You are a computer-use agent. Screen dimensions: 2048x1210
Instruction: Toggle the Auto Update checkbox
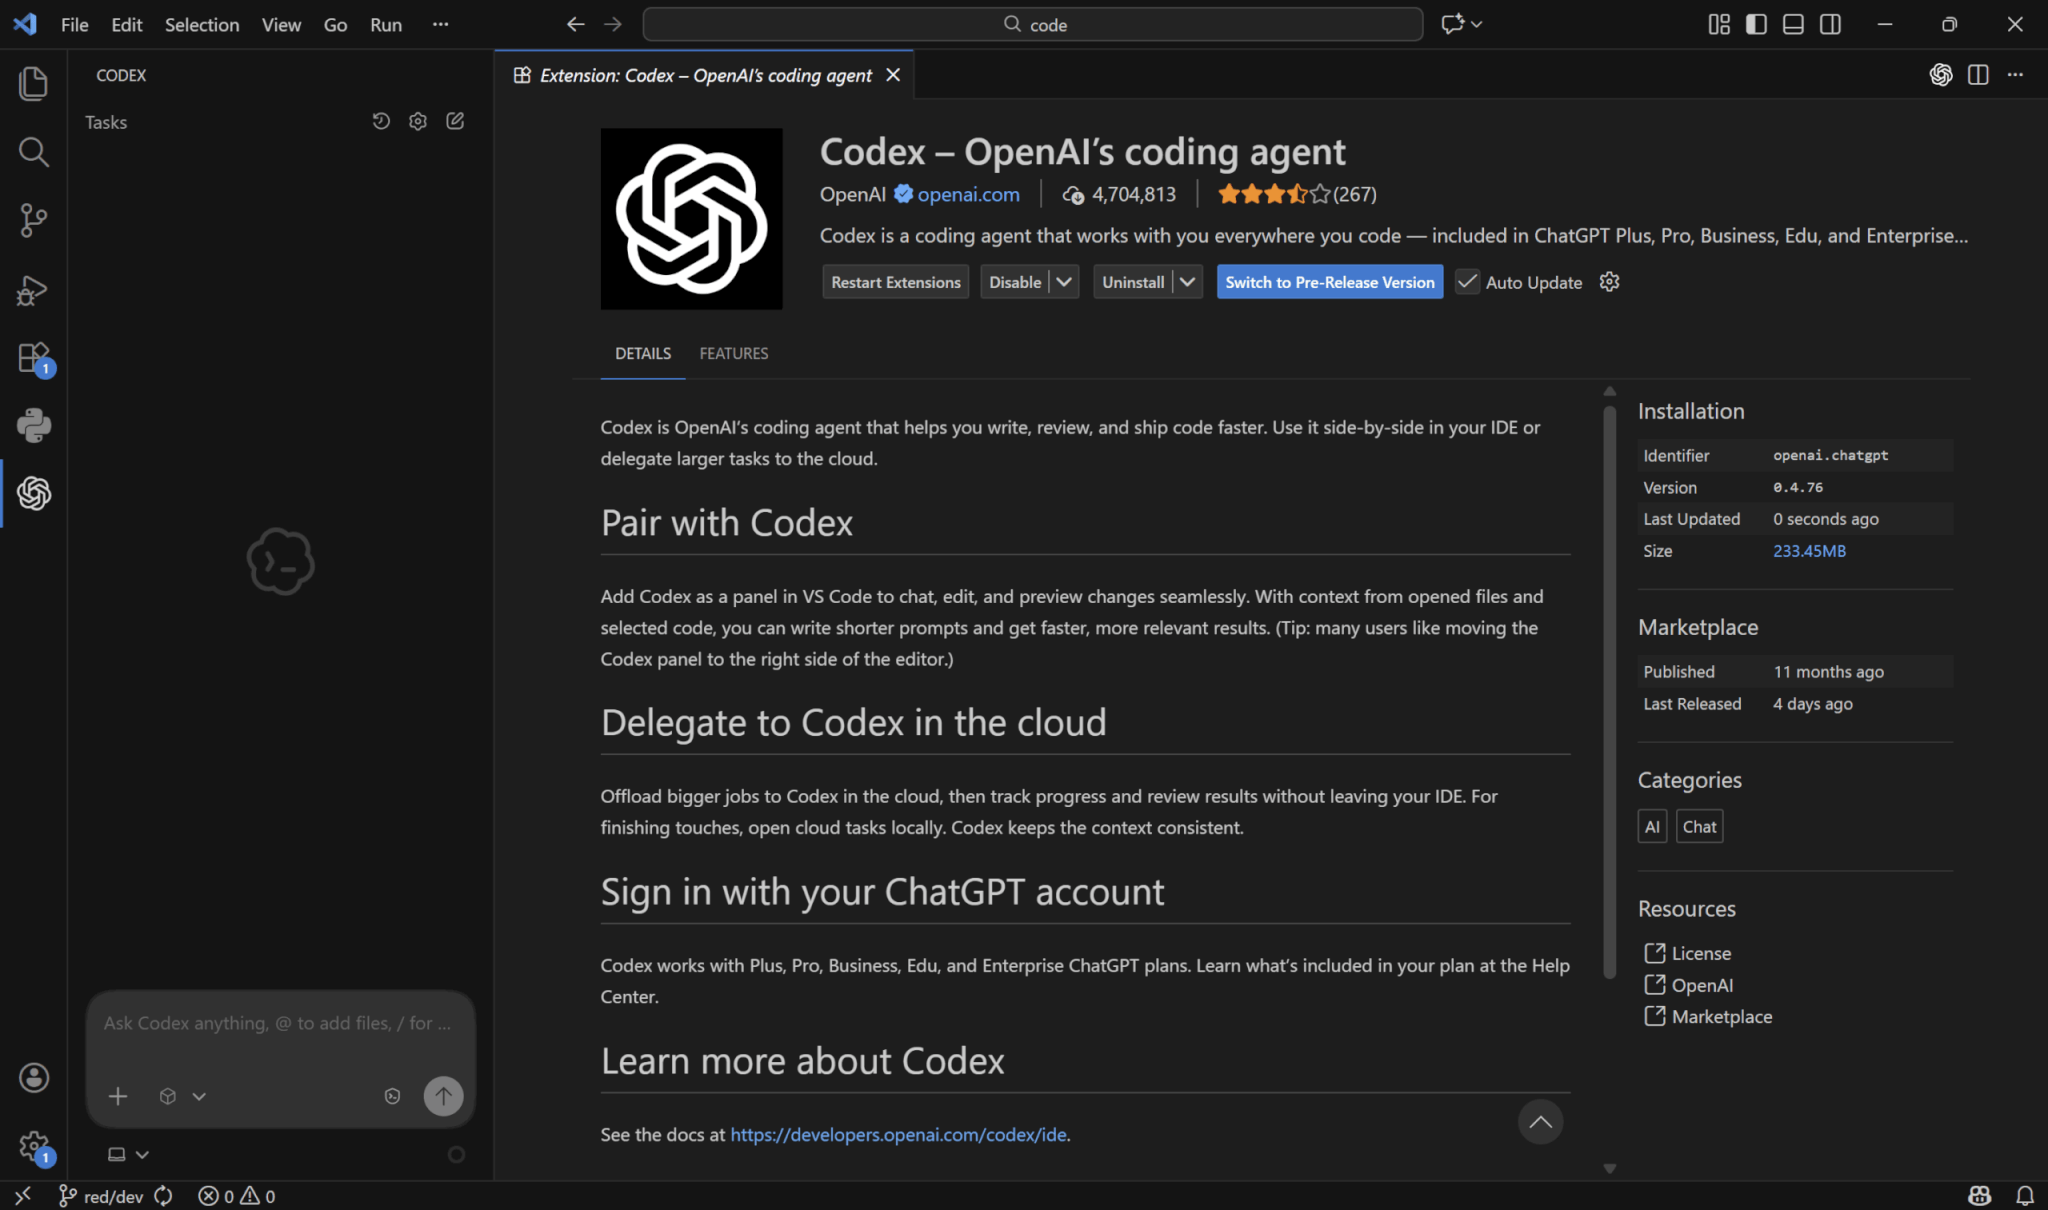click(x=1467, y=282)
